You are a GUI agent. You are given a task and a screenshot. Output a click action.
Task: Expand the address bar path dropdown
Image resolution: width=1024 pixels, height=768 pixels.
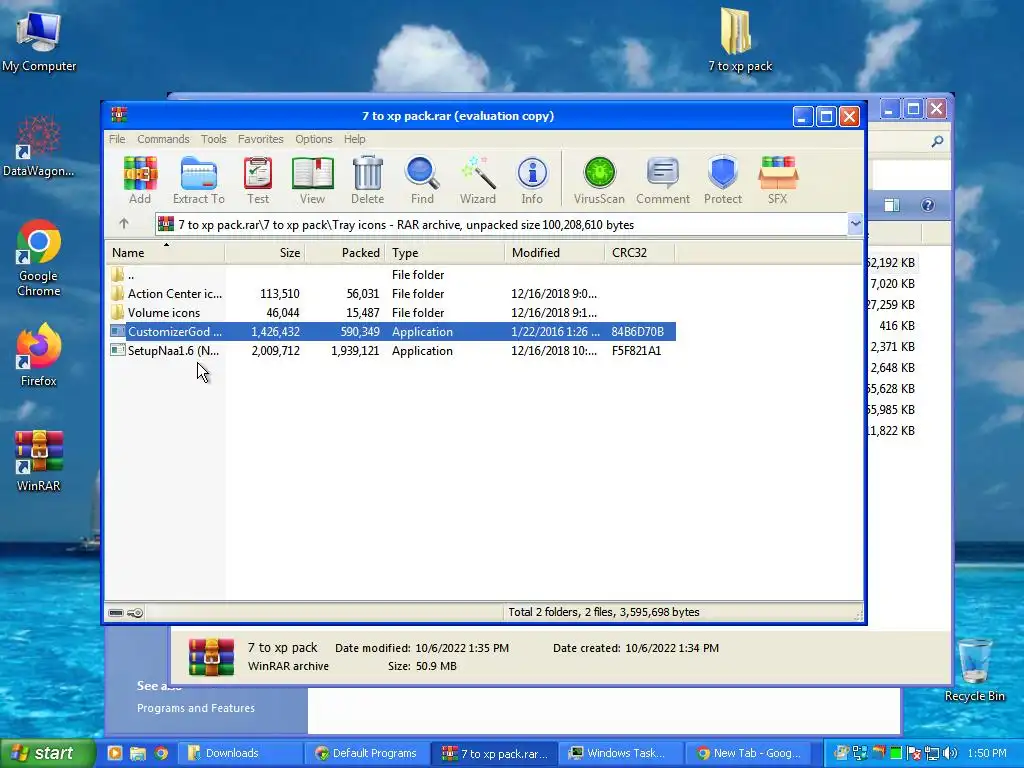[856, 224]
